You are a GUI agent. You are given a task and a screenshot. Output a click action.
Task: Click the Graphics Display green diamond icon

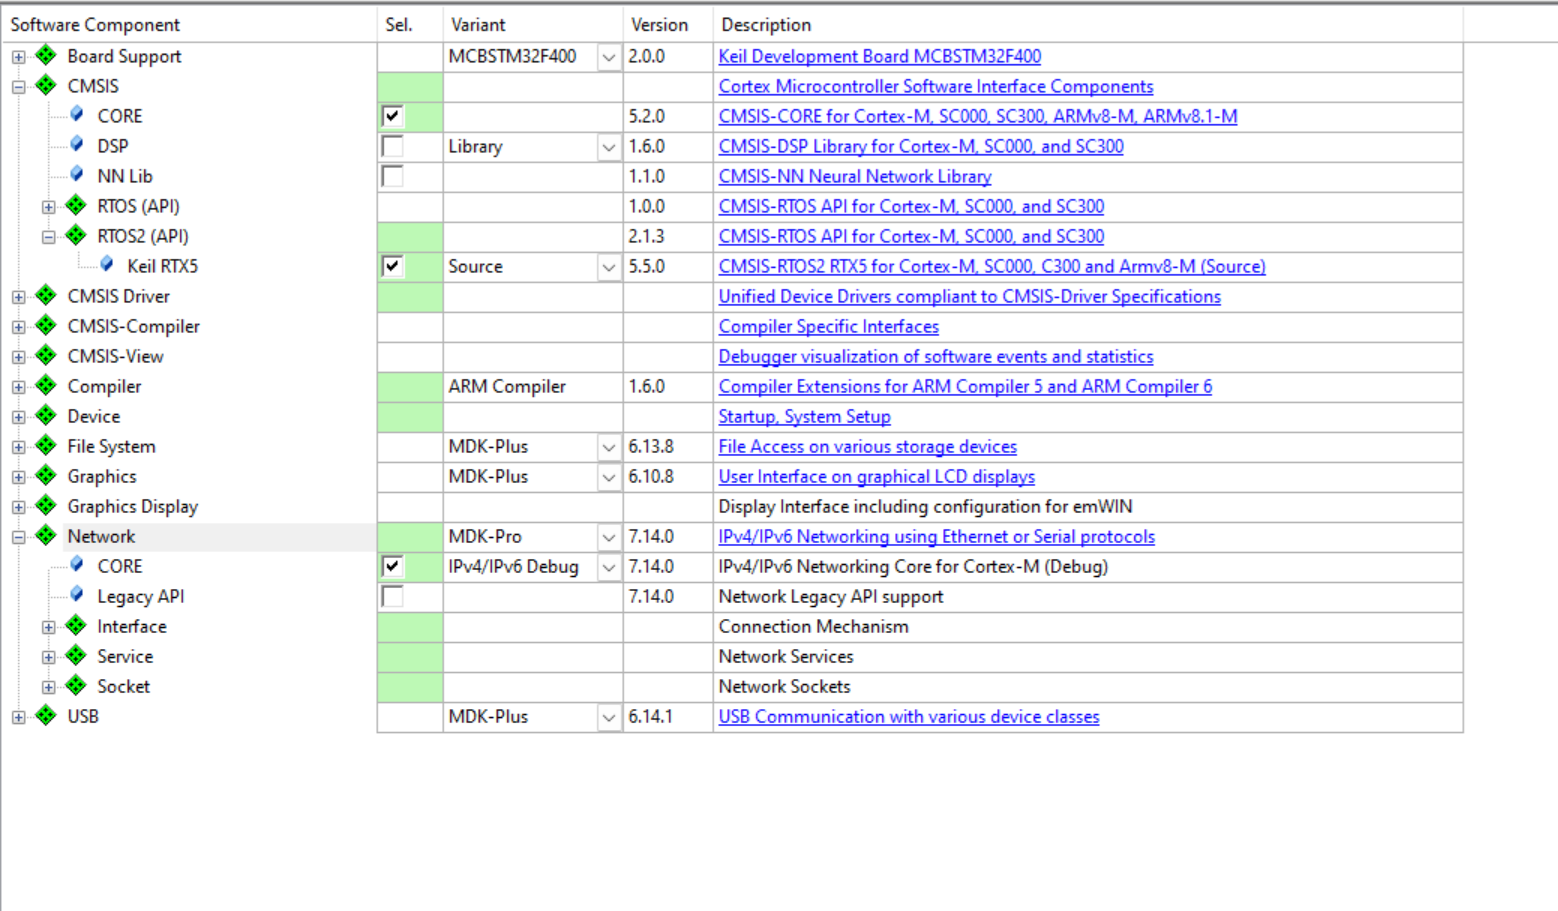[x=46, y=505]
